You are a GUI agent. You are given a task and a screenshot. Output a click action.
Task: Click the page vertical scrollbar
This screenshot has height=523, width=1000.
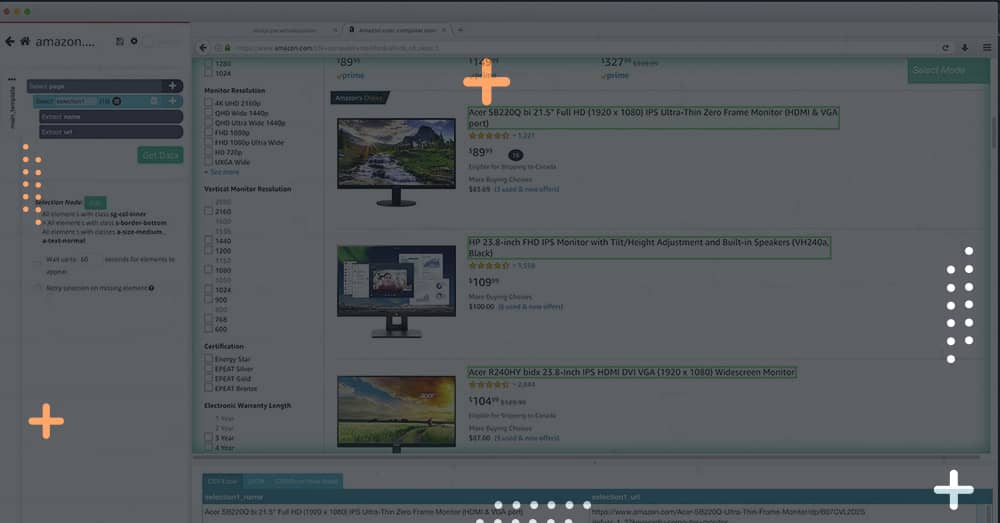pyautogui.click(x=993, y=134)
